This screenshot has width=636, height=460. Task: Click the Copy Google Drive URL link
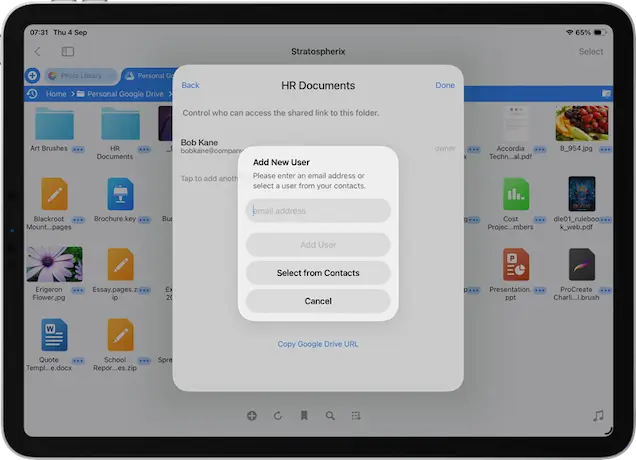tap(318, 344)
